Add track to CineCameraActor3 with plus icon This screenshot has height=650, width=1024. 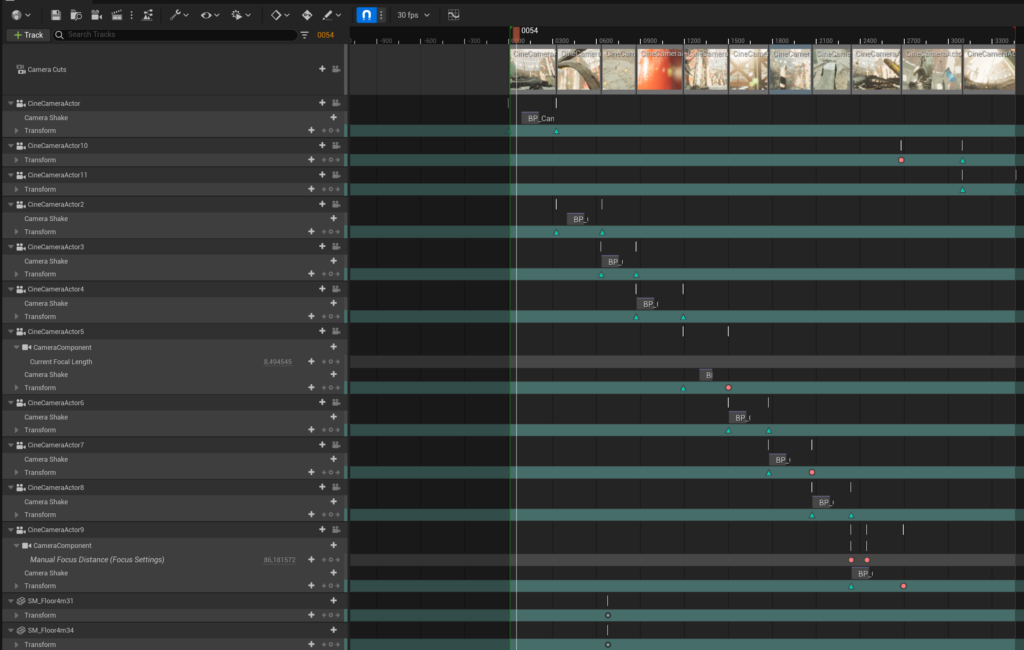(x=322, y=246)
